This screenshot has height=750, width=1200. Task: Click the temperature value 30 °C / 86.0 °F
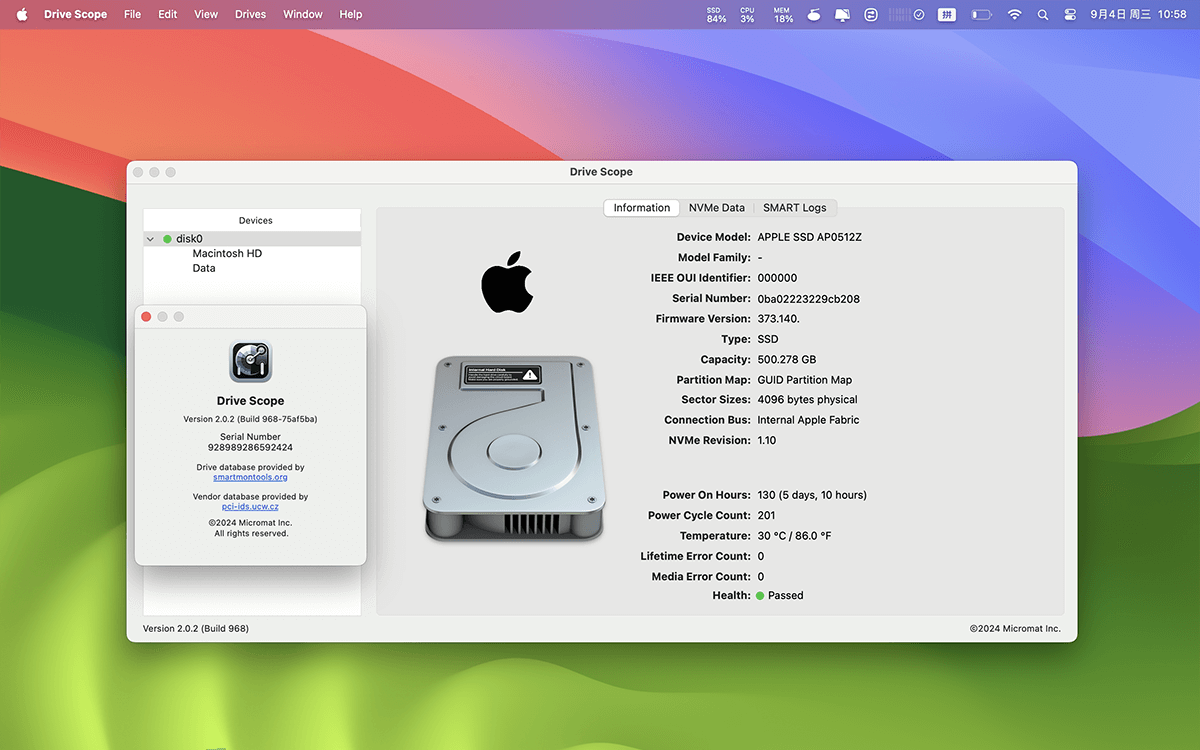tap(794, 536)
